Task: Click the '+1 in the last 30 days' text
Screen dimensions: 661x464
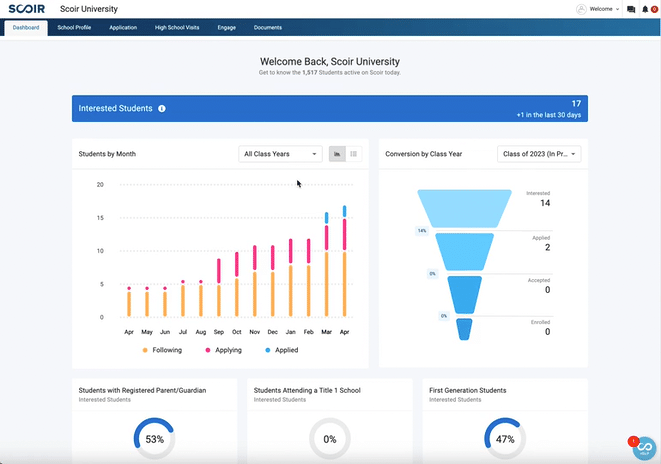Action: click(x=549, y=115)
